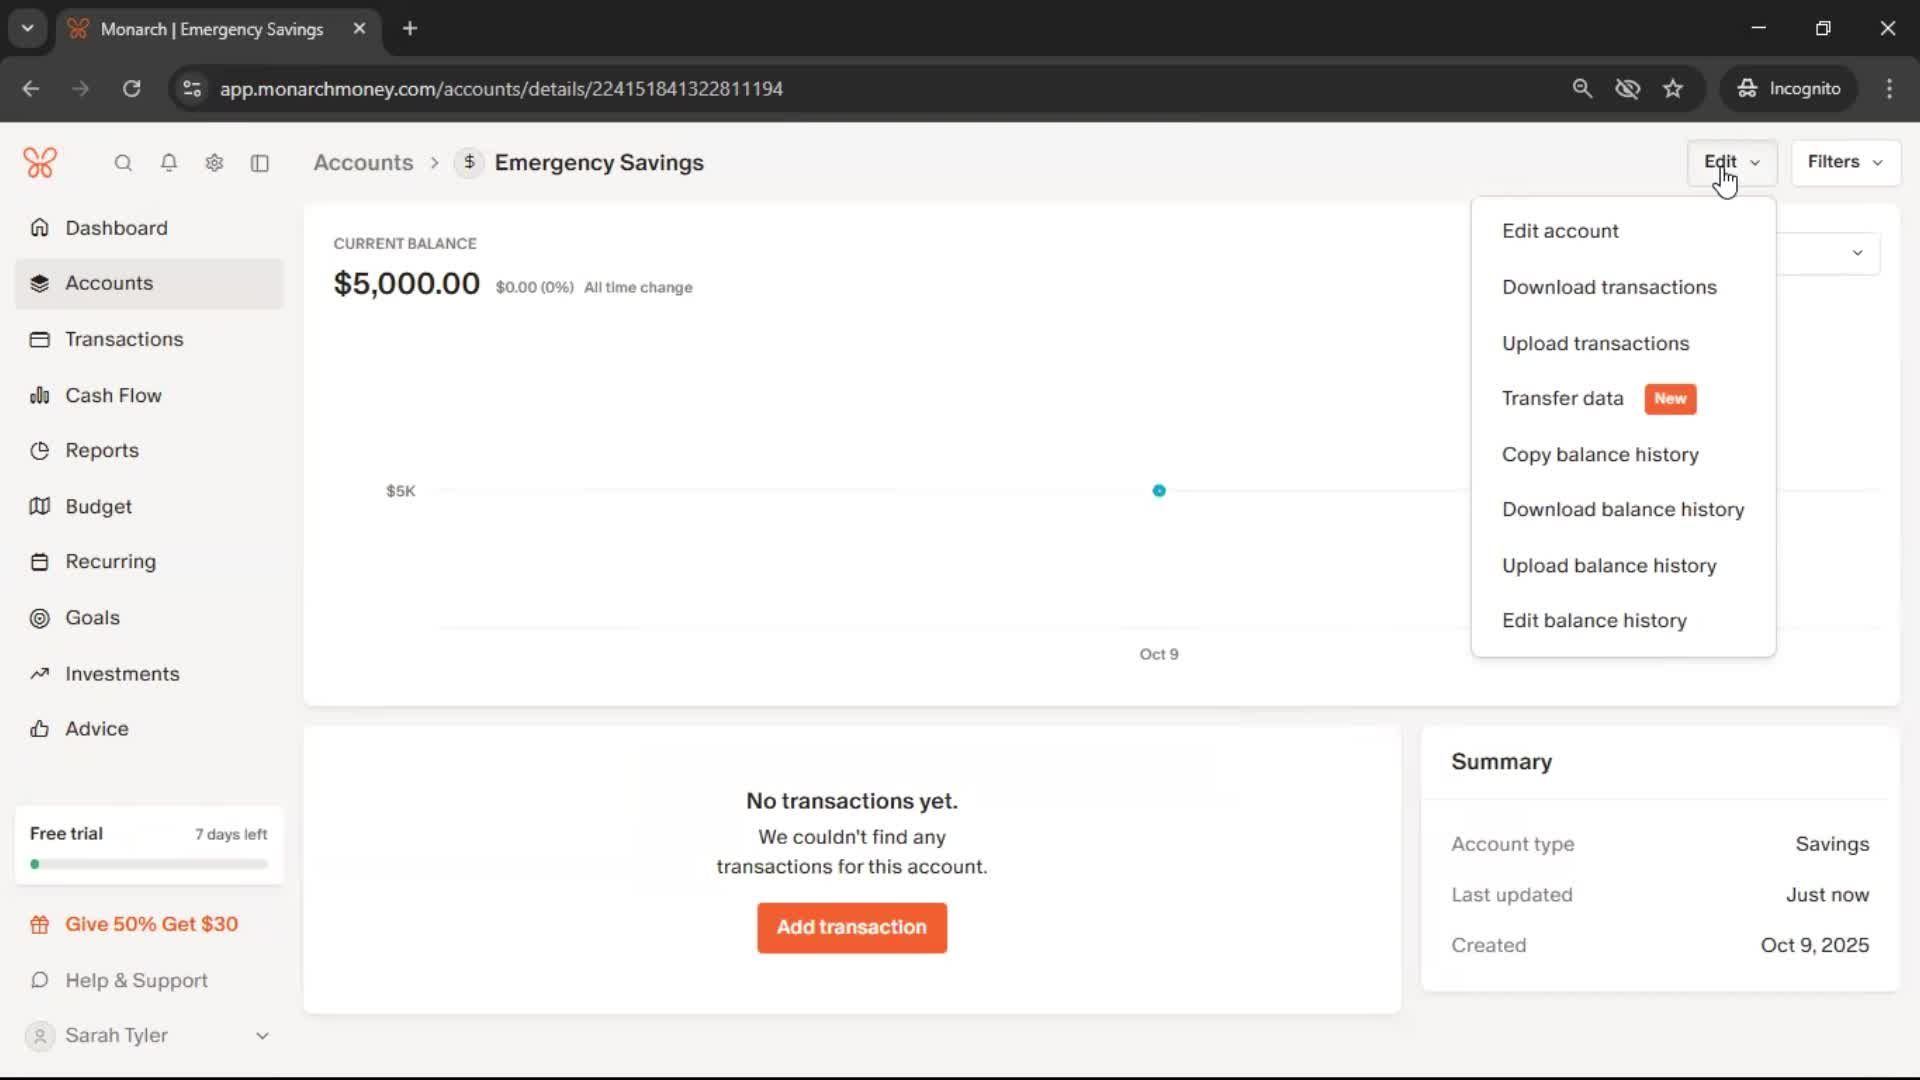Click the Monarch butterfly logo
The width and height of the screenshot is (1920, 1080).
40,162
